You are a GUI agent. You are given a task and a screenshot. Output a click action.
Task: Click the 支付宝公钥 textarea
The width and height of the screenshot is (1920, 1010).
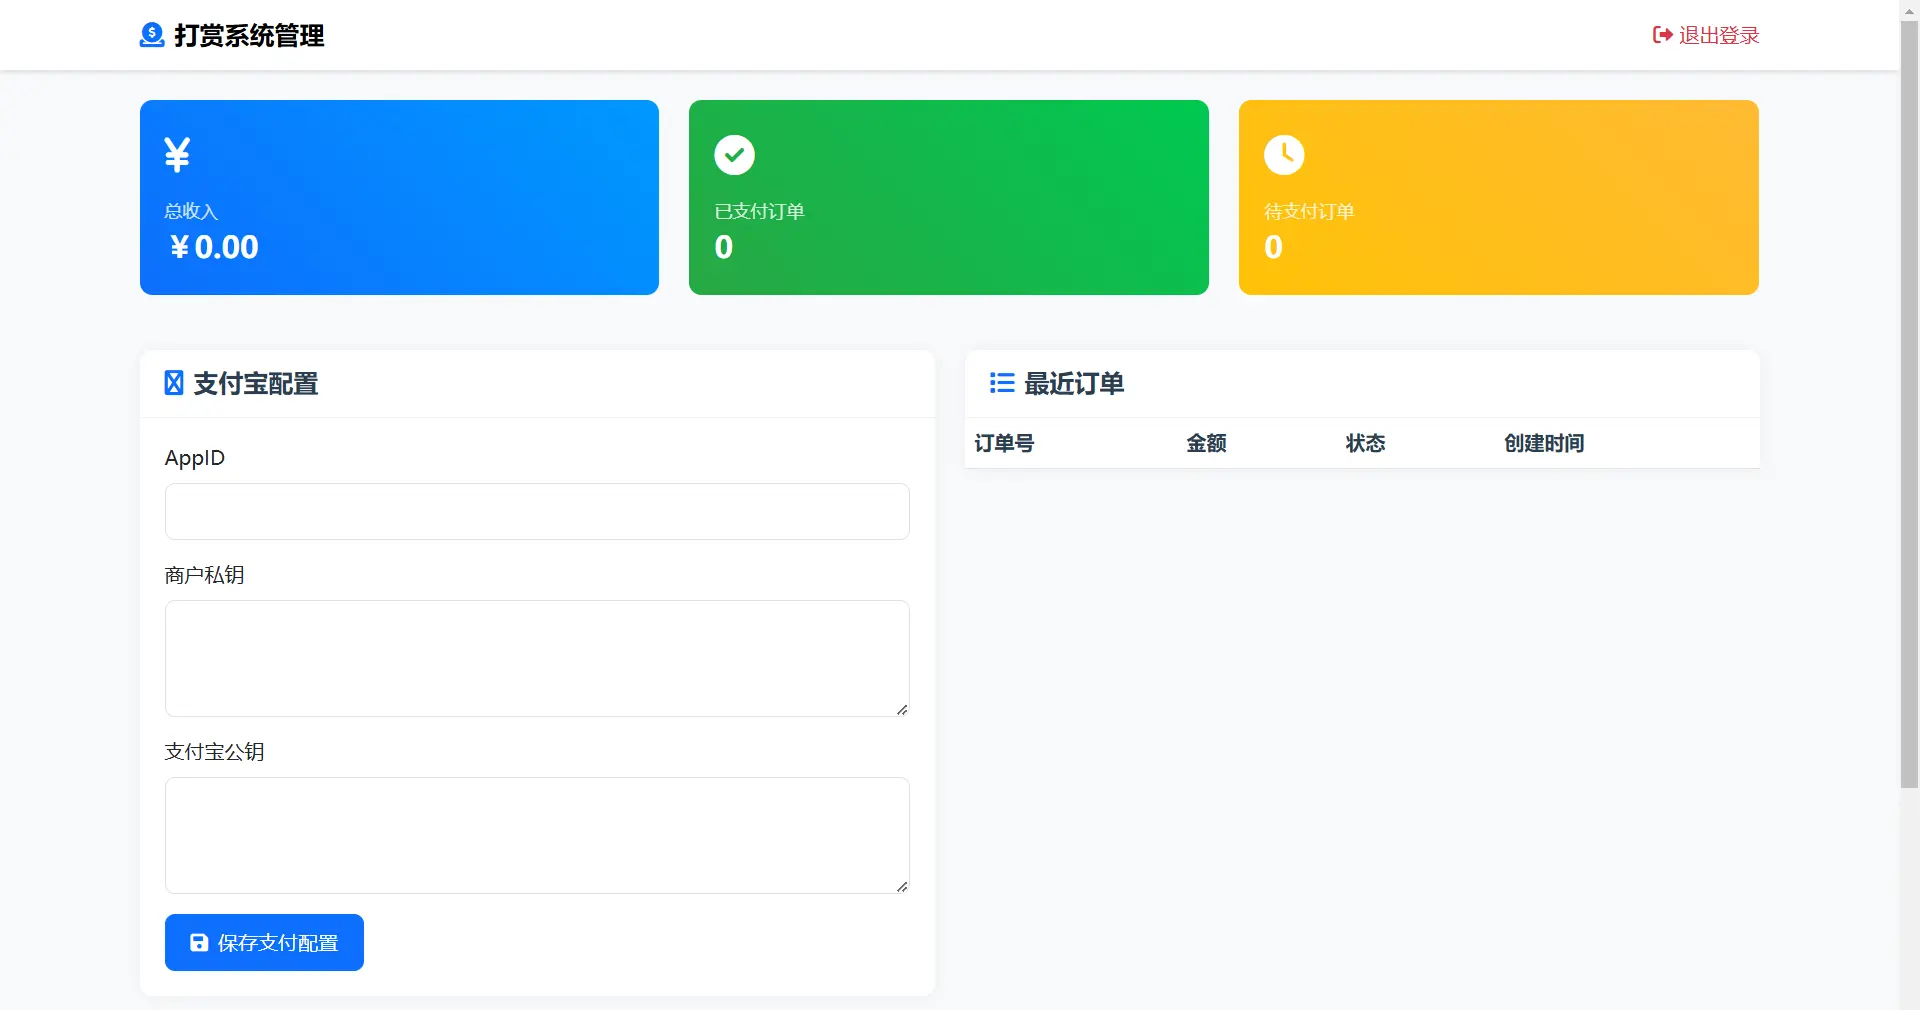536,834
